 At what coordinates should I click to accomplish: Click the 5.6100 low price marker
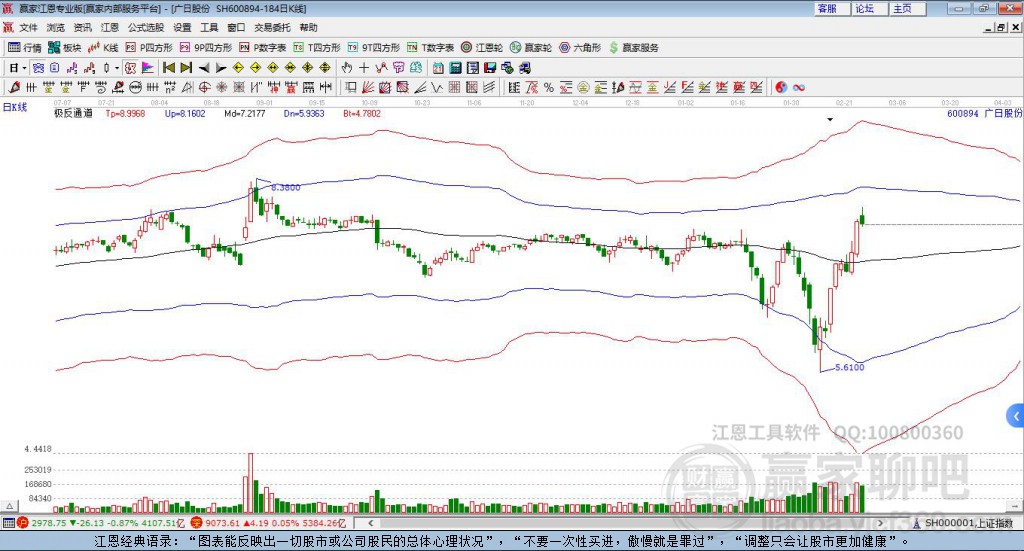pyautogui.click(x=850, y=368)
